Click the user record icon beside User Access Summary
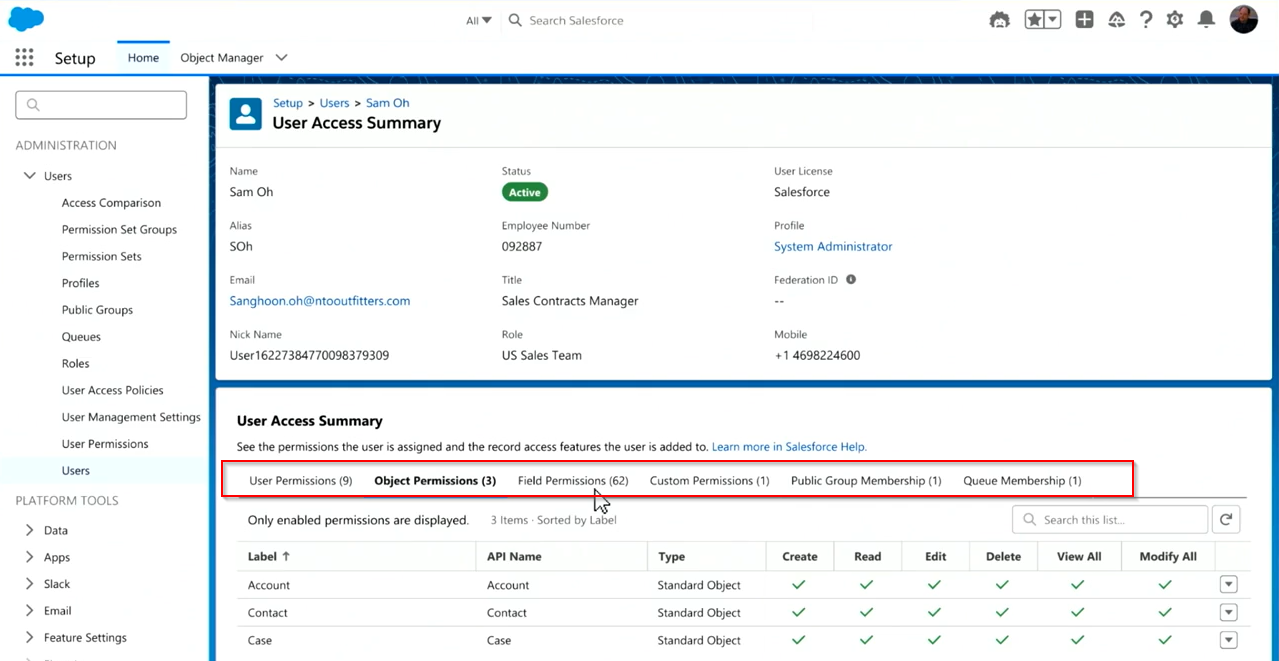Viewport: 1279px width, 661px height. click(246, 114)
